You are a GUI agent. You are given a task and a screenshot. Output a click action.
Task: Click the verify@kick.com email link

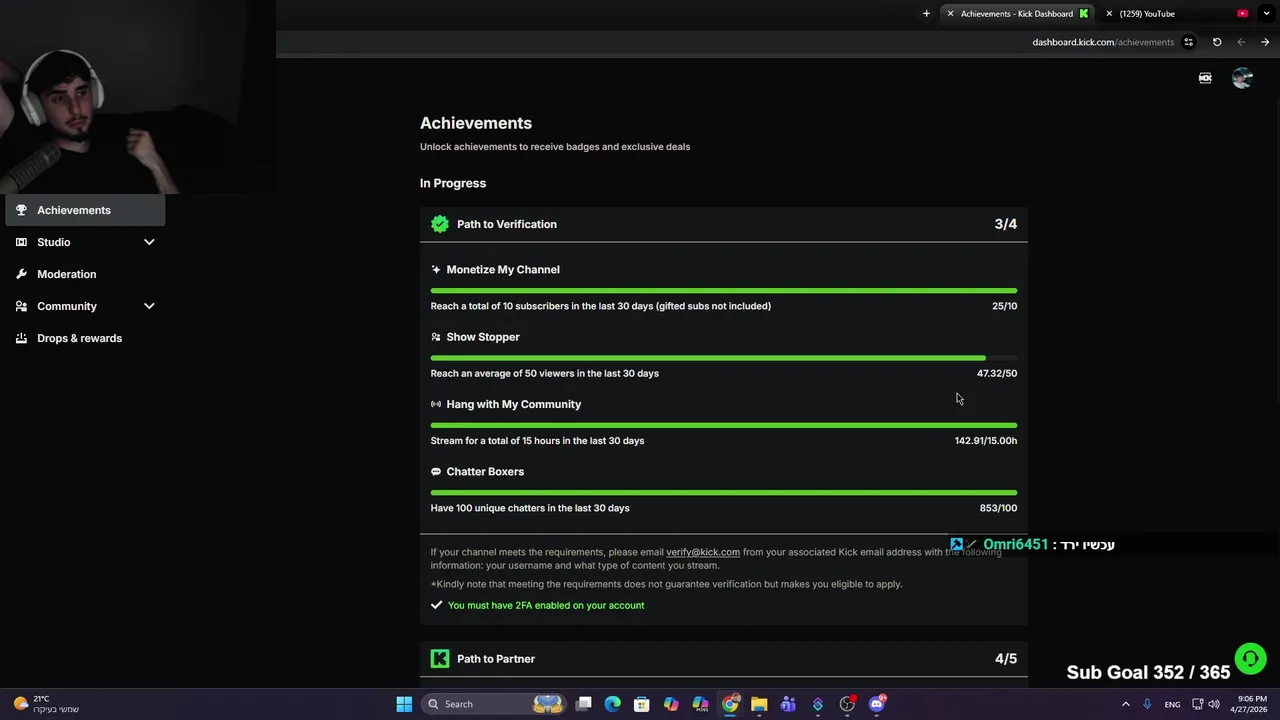(x=703, y=552)
